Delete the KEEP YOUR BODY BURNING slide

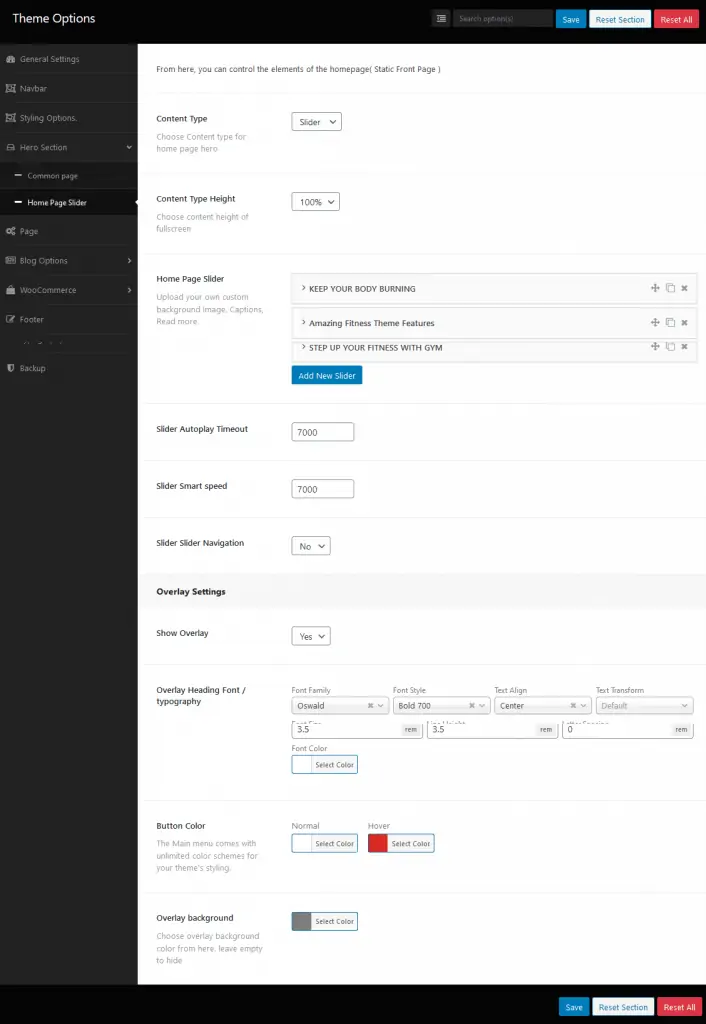684,288
